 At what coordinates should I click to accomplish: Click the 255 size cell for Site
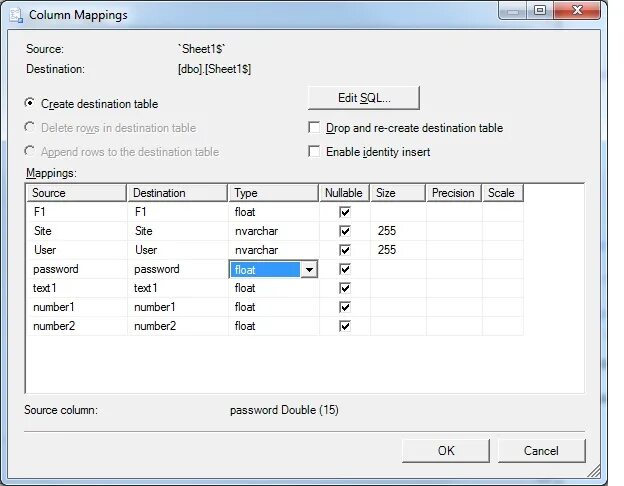398,231
